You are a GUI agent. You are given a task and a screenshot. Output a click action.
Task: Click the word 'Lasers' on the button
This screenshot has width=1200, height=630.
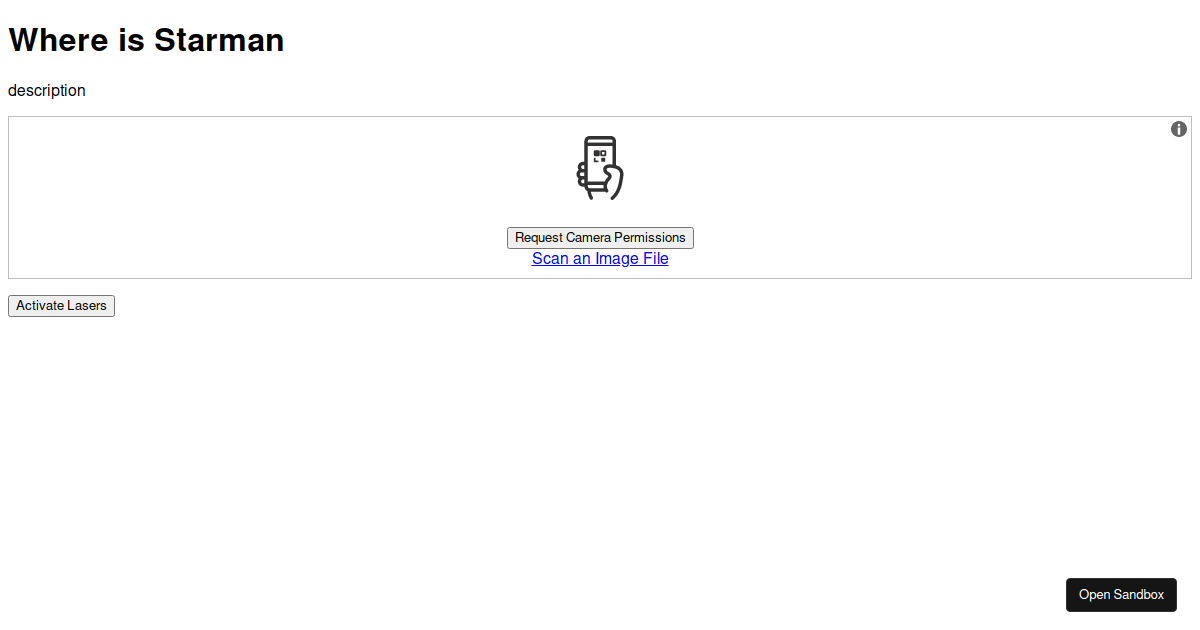coord(87,306)
